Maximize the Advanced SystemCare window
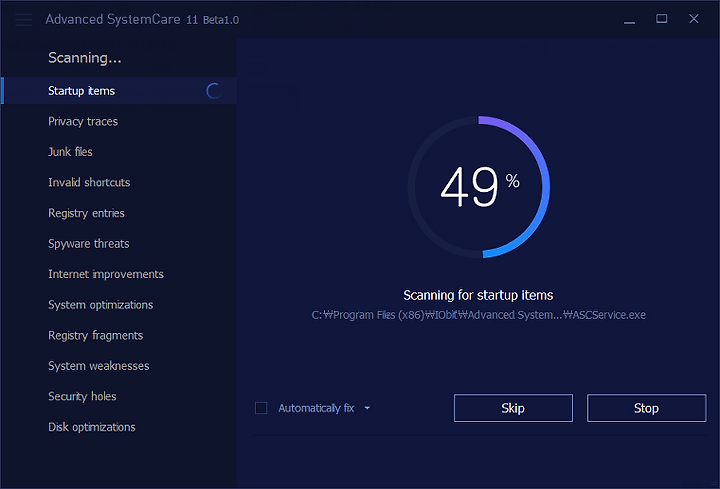Viewport: 720px width, 489px height. click(662, 19)
